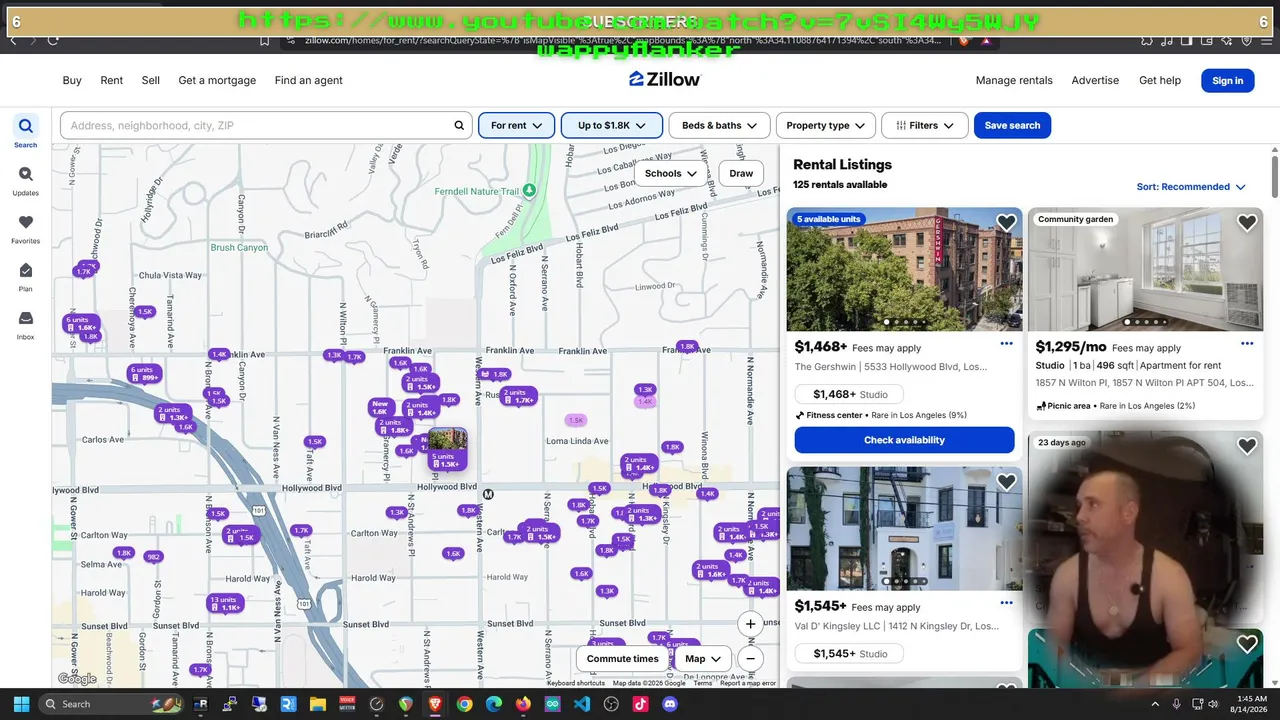Screen dimensions: 1280x720
Task: Save The Gershwin listing with heart icon
Action: click(1006, 223)
